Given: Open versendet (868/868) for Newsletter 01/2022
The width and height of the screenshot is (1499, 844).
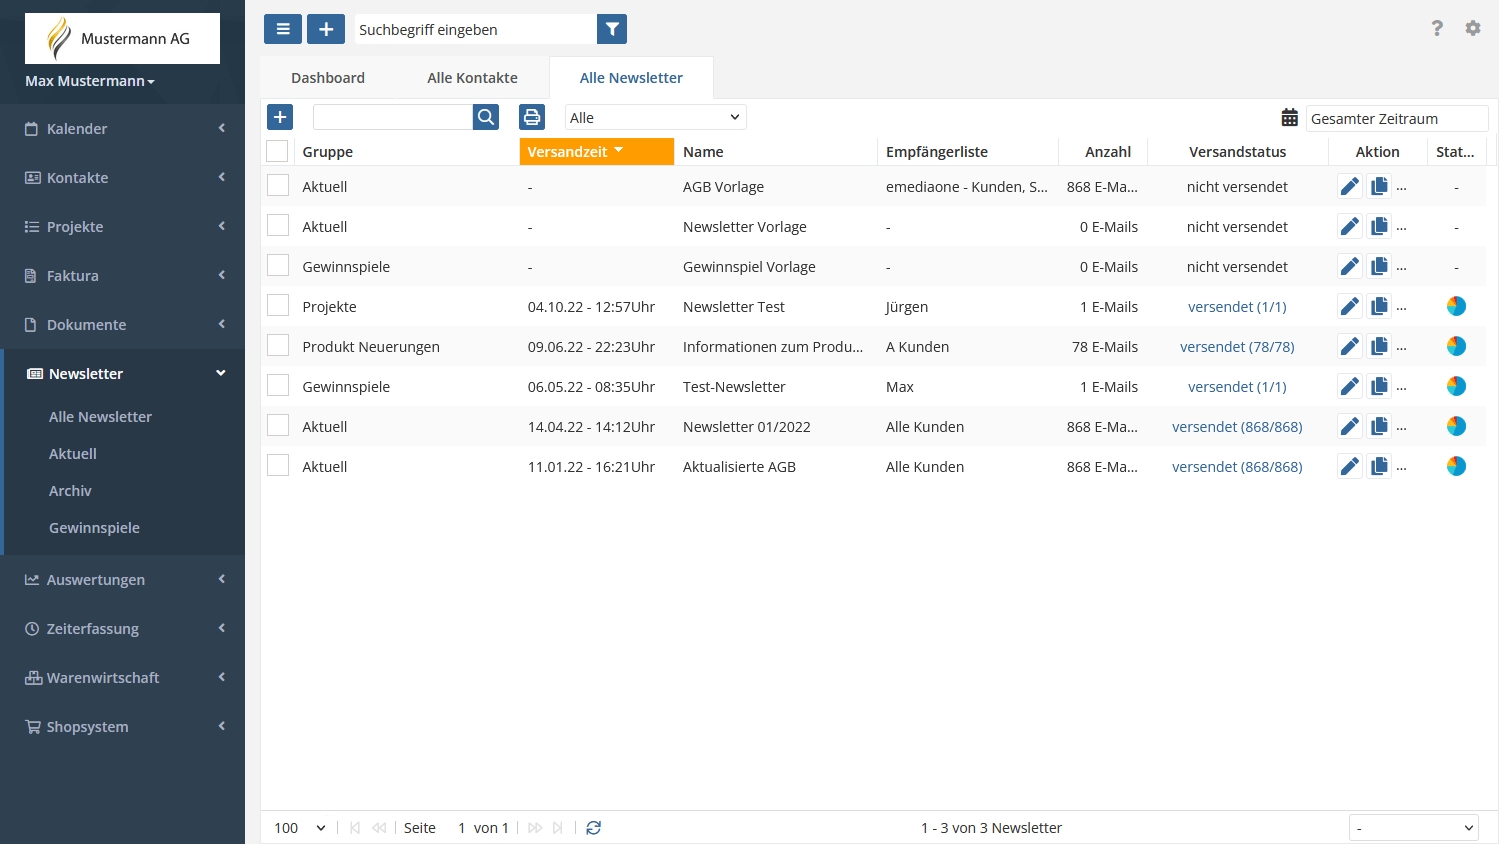Looking at the screenshot, I should pyautogui.click(x=1237, y=427).
